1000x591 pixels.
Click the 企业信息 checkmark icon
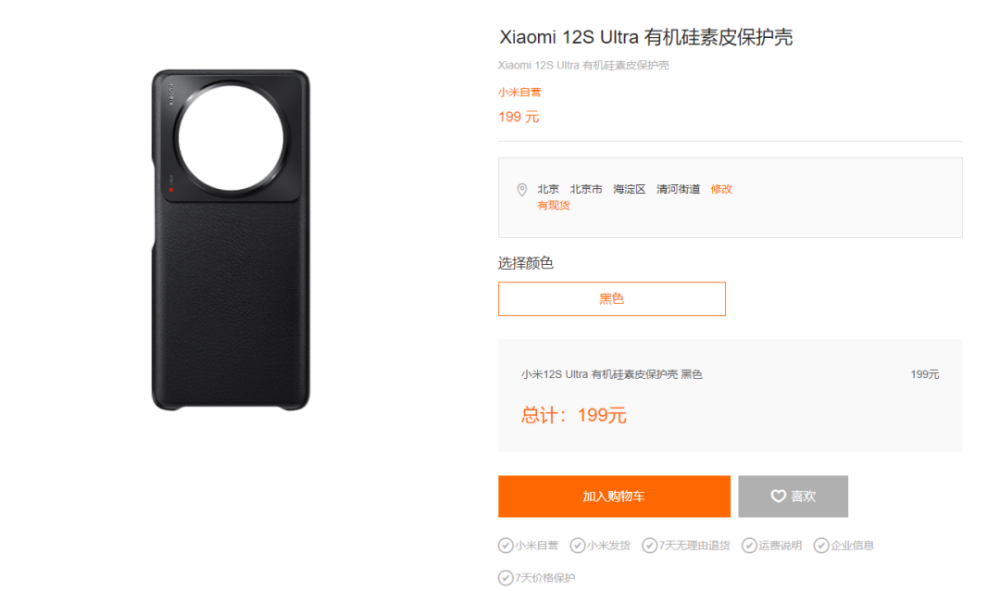pyautogui.click(x=821, y=546)
